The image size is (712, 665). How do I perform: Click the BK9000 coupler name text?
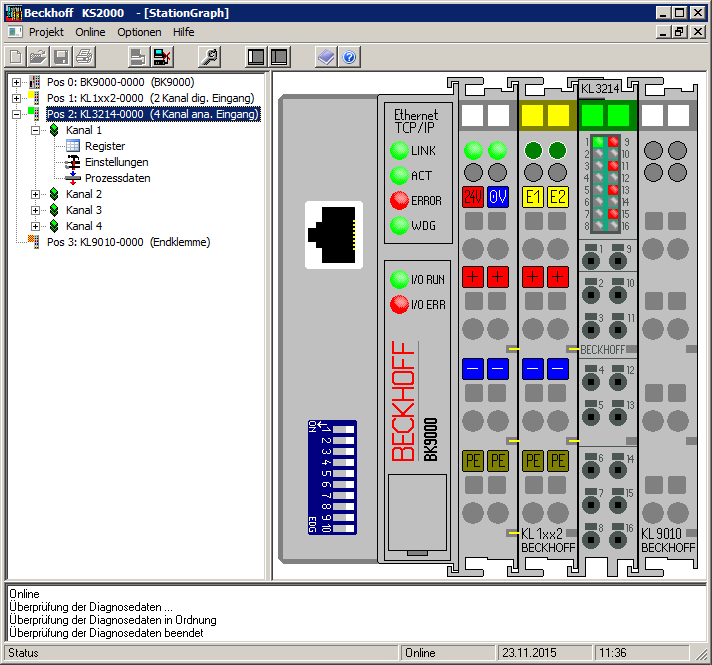(x=430, y=439)
